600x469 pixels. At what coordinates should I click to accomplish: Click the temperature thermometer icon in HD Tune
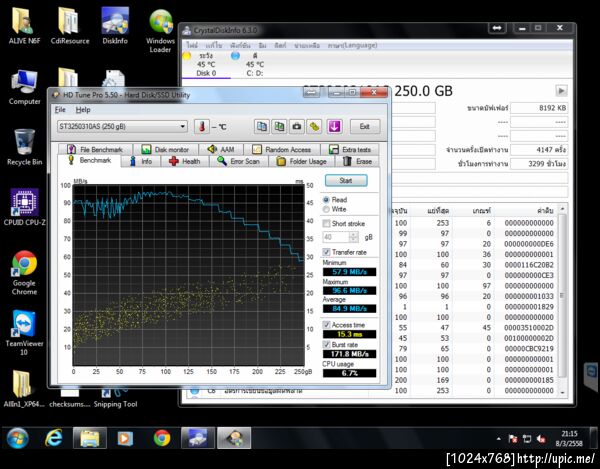pos(202,127)
